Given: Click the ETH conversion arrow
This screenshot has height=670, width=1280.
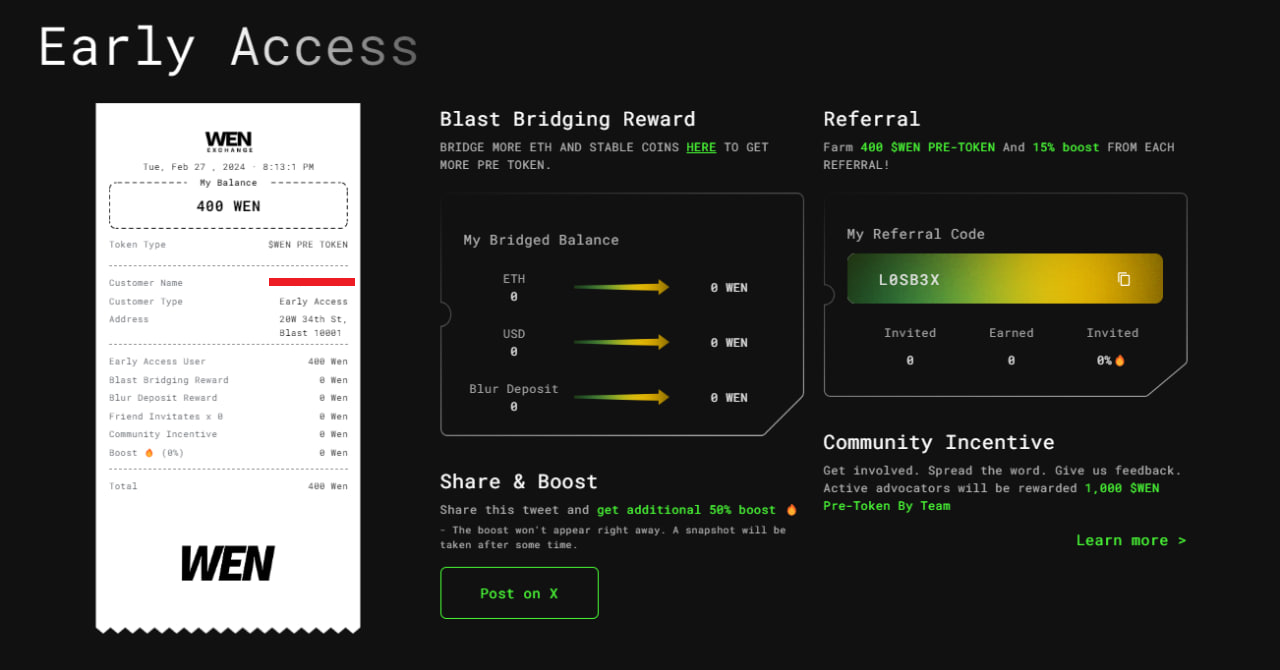Looking at the screenshot, I should coord(621,287).
